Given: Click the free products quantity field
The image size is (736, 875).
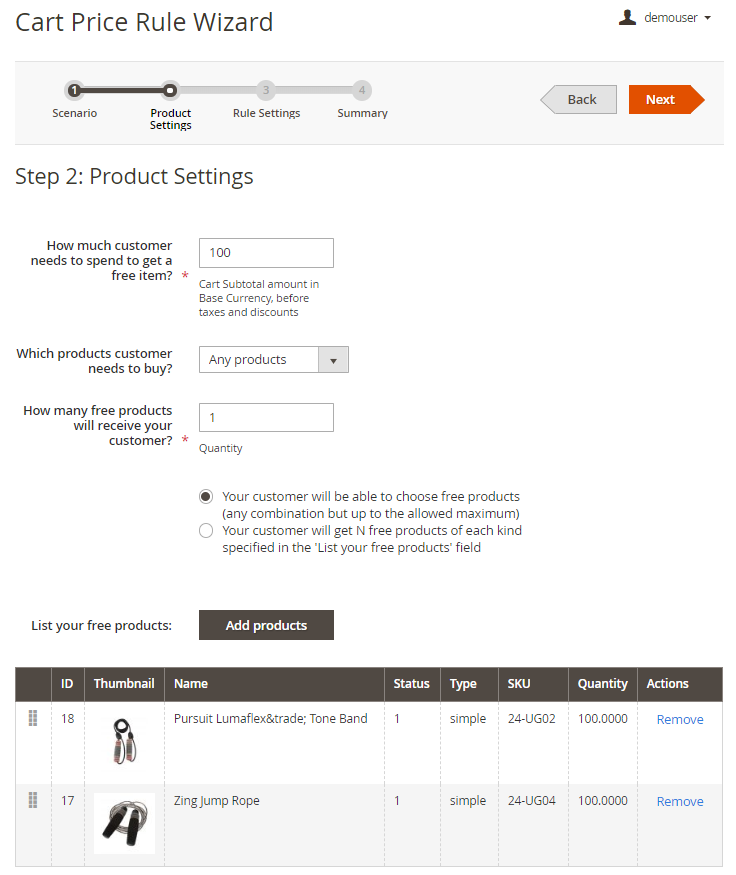Looking at the screenshot, I should click(266, 418).
